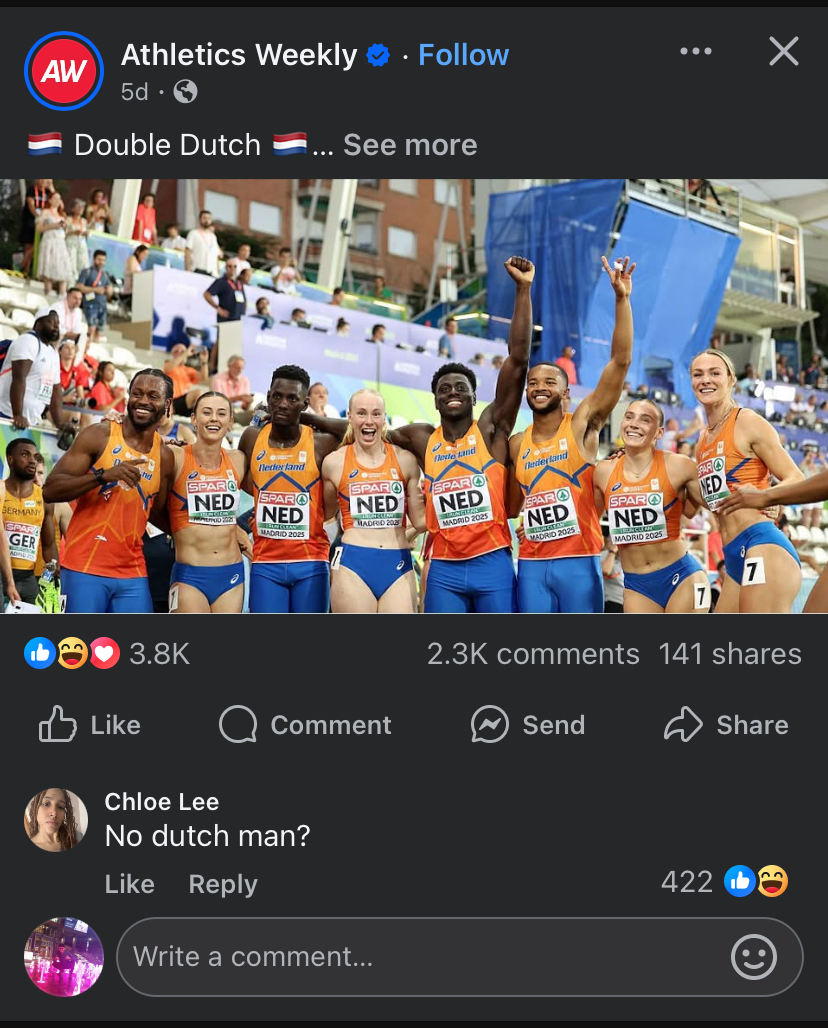Screen dimensions: 828x1028
Task: Click the Athletics Weekly AW logo avatar
Action: 64,71
